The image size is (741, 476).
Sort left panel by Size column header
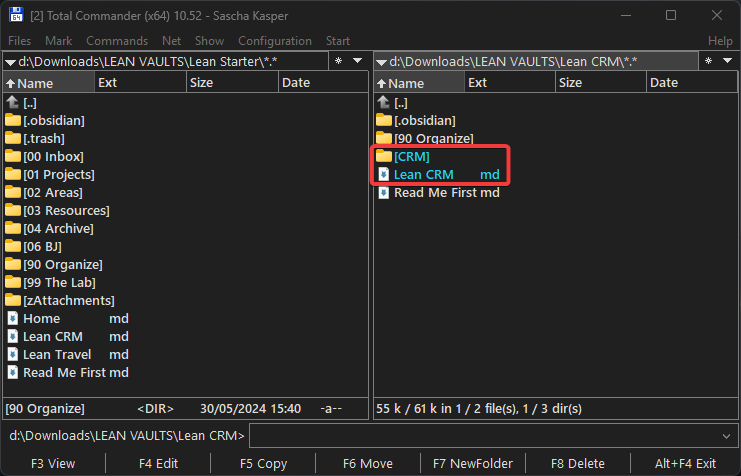point(233,83)
